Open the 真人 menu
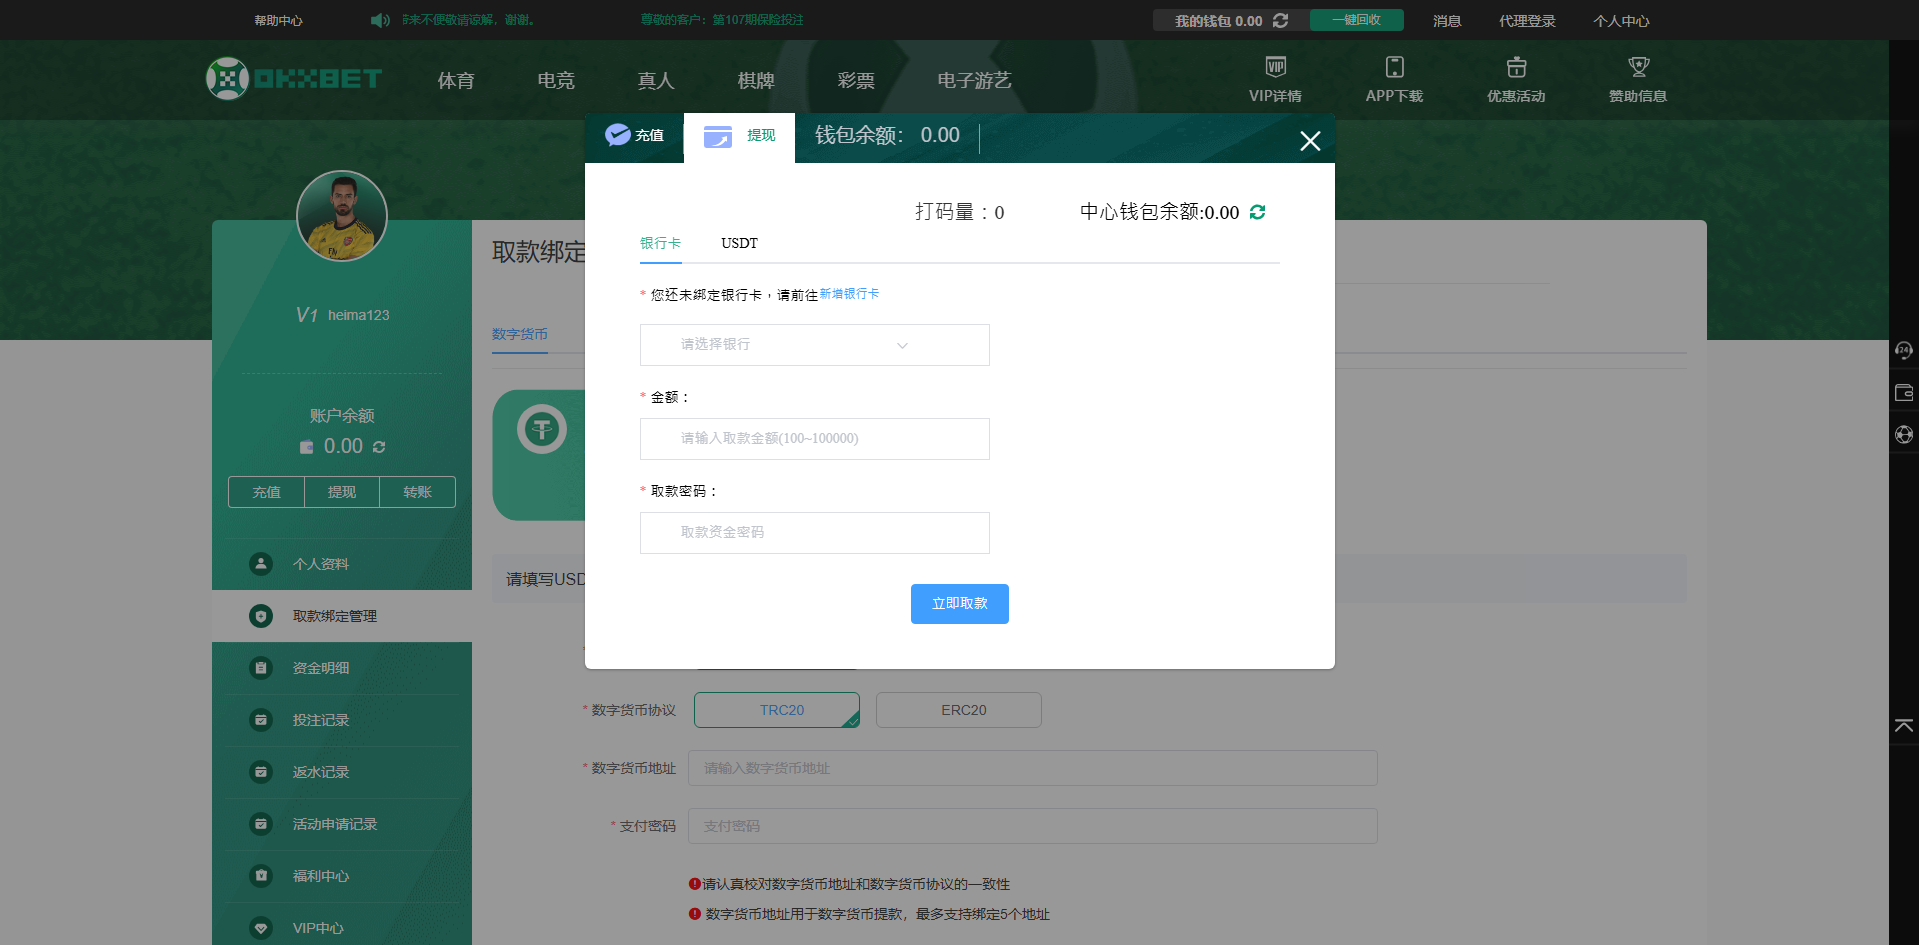 [x=656, y=81]
